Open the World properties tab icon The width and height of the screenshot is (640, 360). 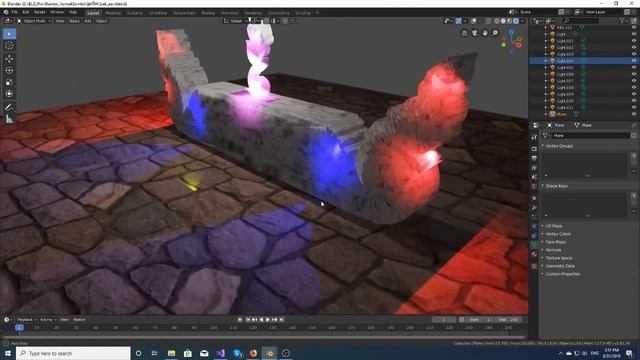[x=534, y=187]
